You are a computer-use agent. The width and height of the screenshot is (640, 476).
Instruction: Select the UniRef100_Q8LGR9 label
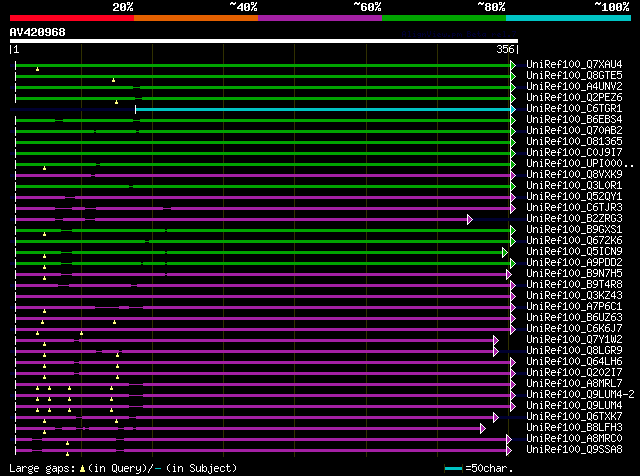click(574, 351)
